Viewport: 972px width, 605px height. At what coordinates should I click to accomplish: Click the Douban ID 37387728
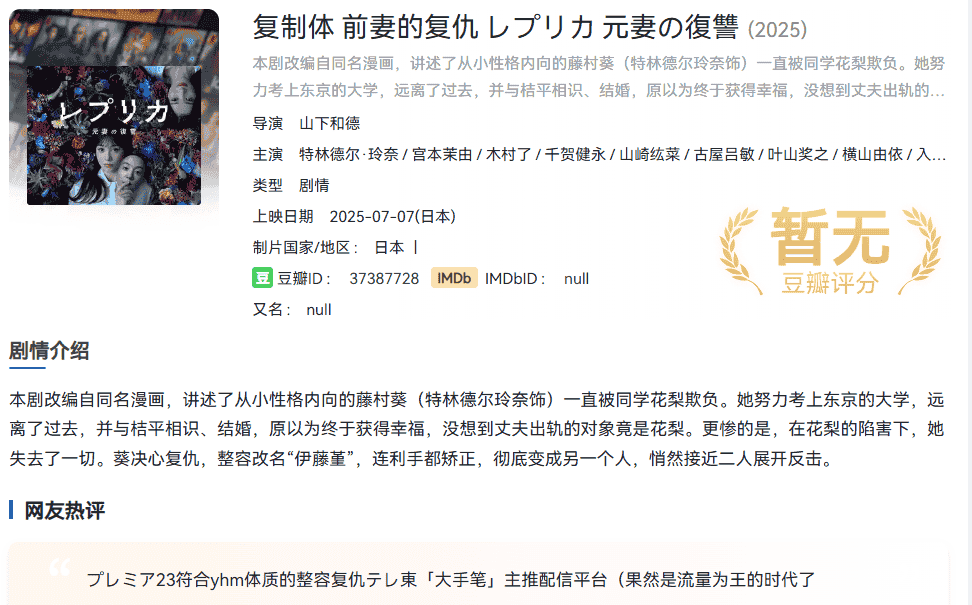point(384,279)
